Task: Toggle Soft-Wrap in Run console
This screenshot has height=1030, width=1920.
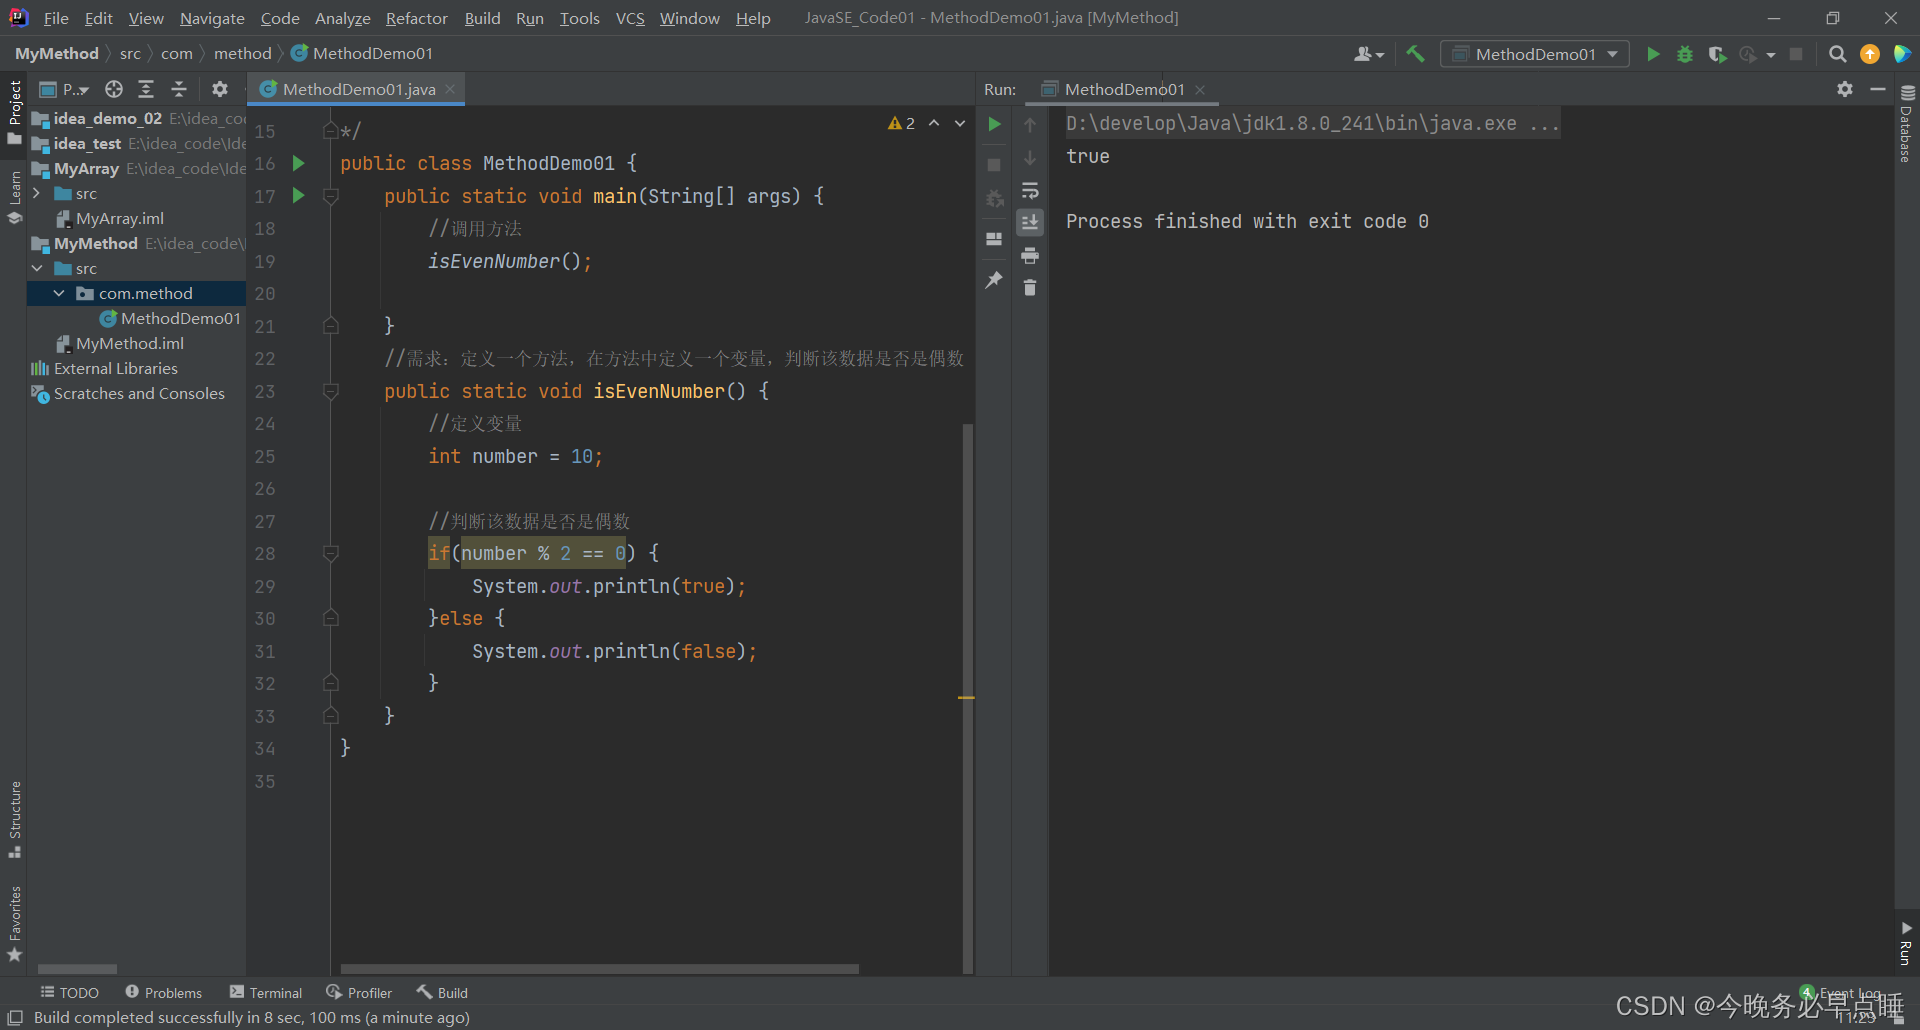Action: tap(1030, 190)
